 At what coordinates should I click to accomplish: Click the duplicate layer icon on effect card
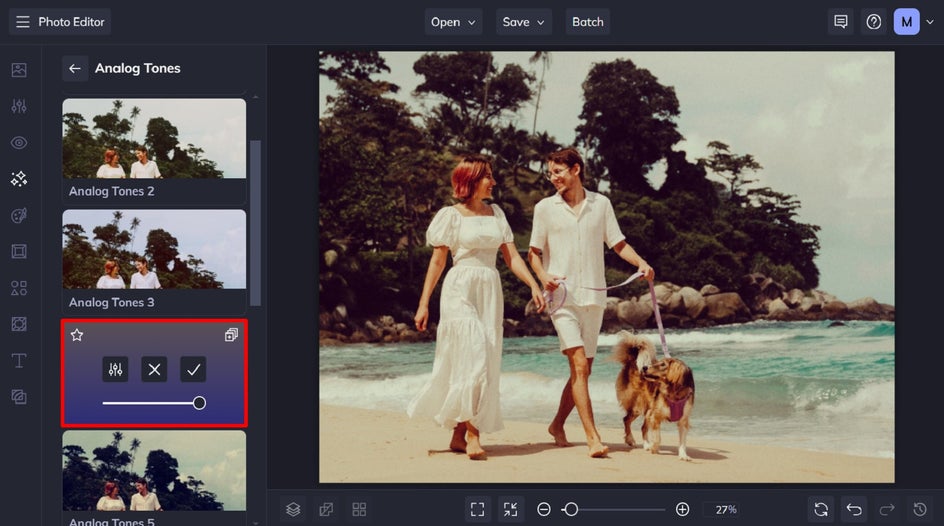coord(231,335)
